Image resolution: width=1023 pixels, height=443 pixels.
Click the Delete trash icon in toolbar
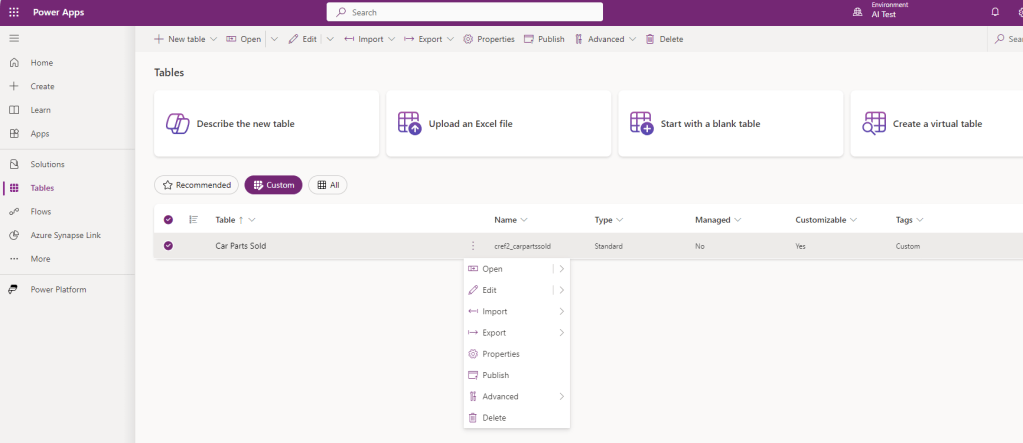tap(651, 39)
